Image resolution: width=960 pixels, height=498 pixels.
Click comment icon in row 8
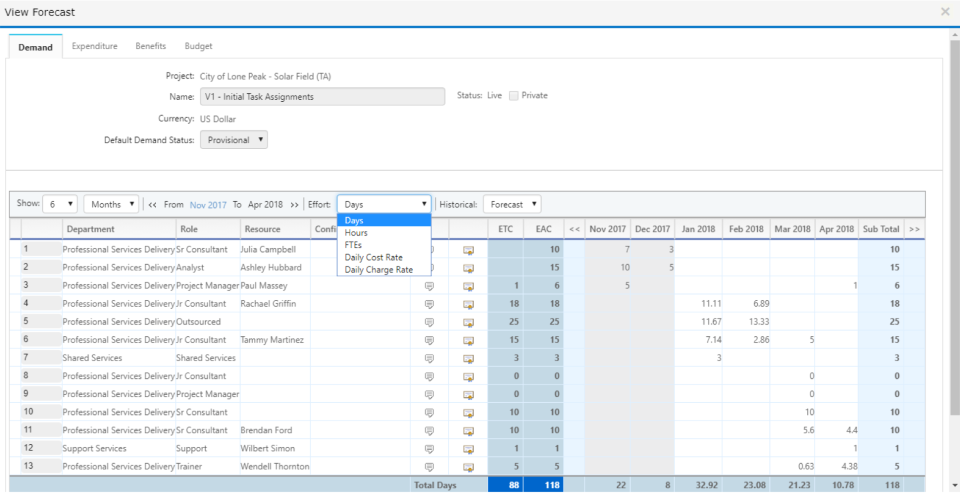429,376
